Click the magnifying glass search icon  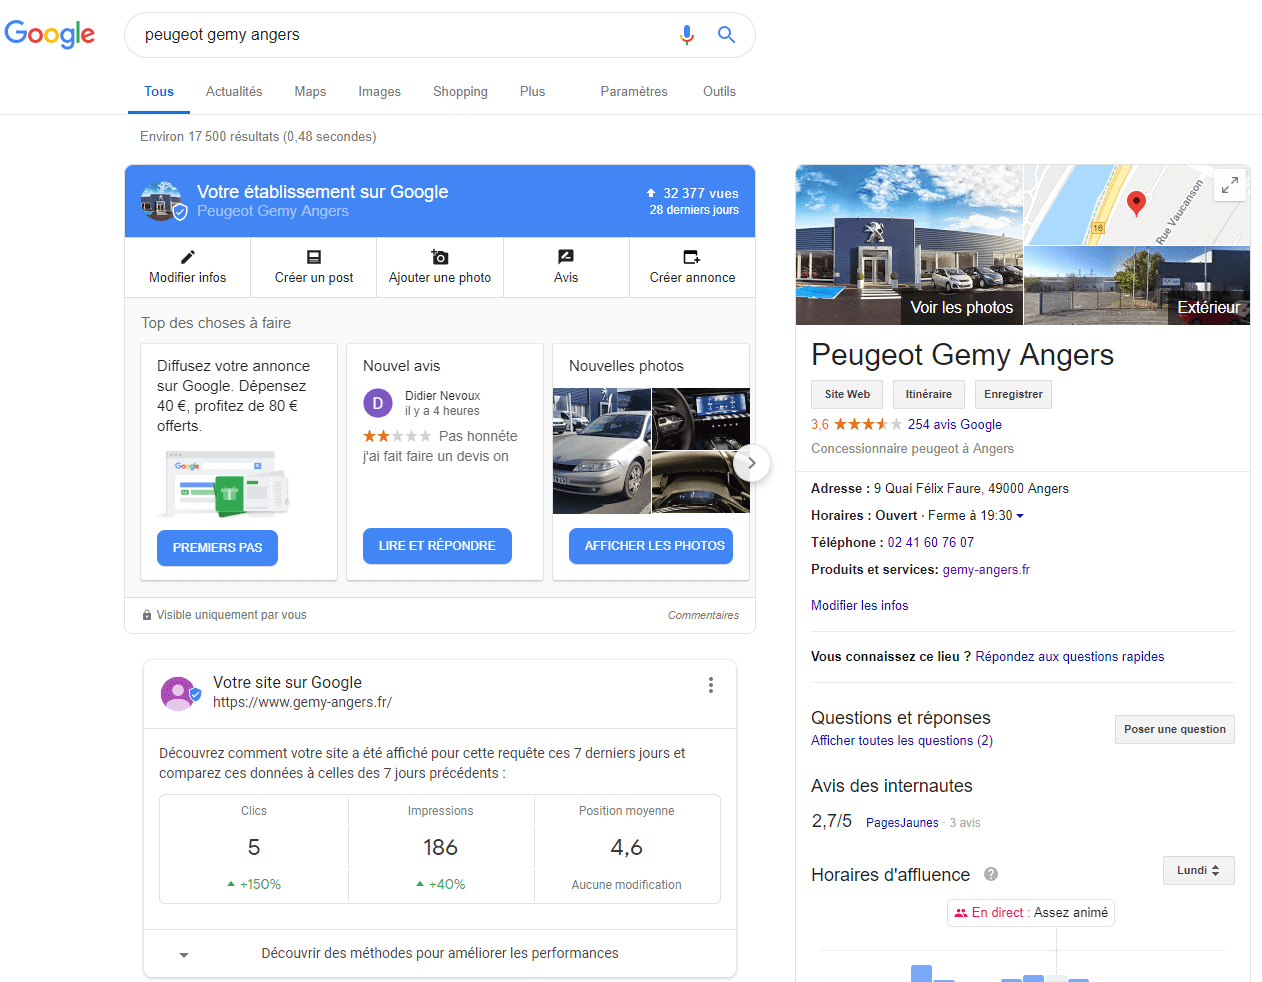[727, 35]
